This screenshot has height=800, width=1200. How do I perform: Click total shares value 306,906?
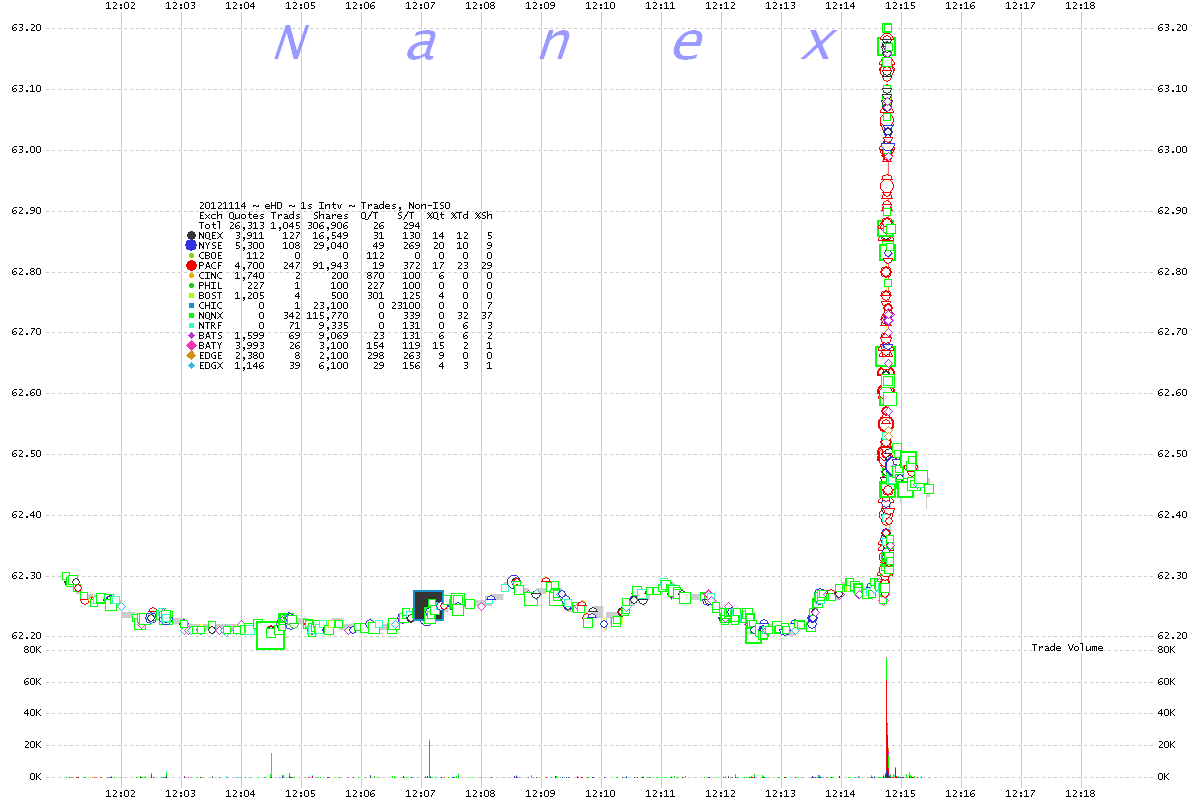[326, 225]
